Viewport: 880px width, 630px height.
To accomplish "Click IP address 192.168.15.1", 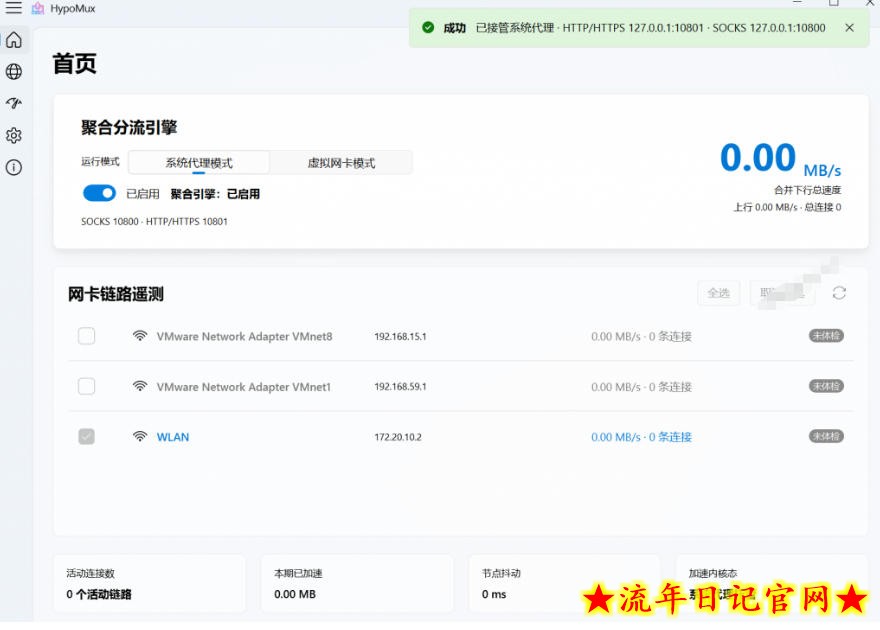I will (x=400, y=337).
